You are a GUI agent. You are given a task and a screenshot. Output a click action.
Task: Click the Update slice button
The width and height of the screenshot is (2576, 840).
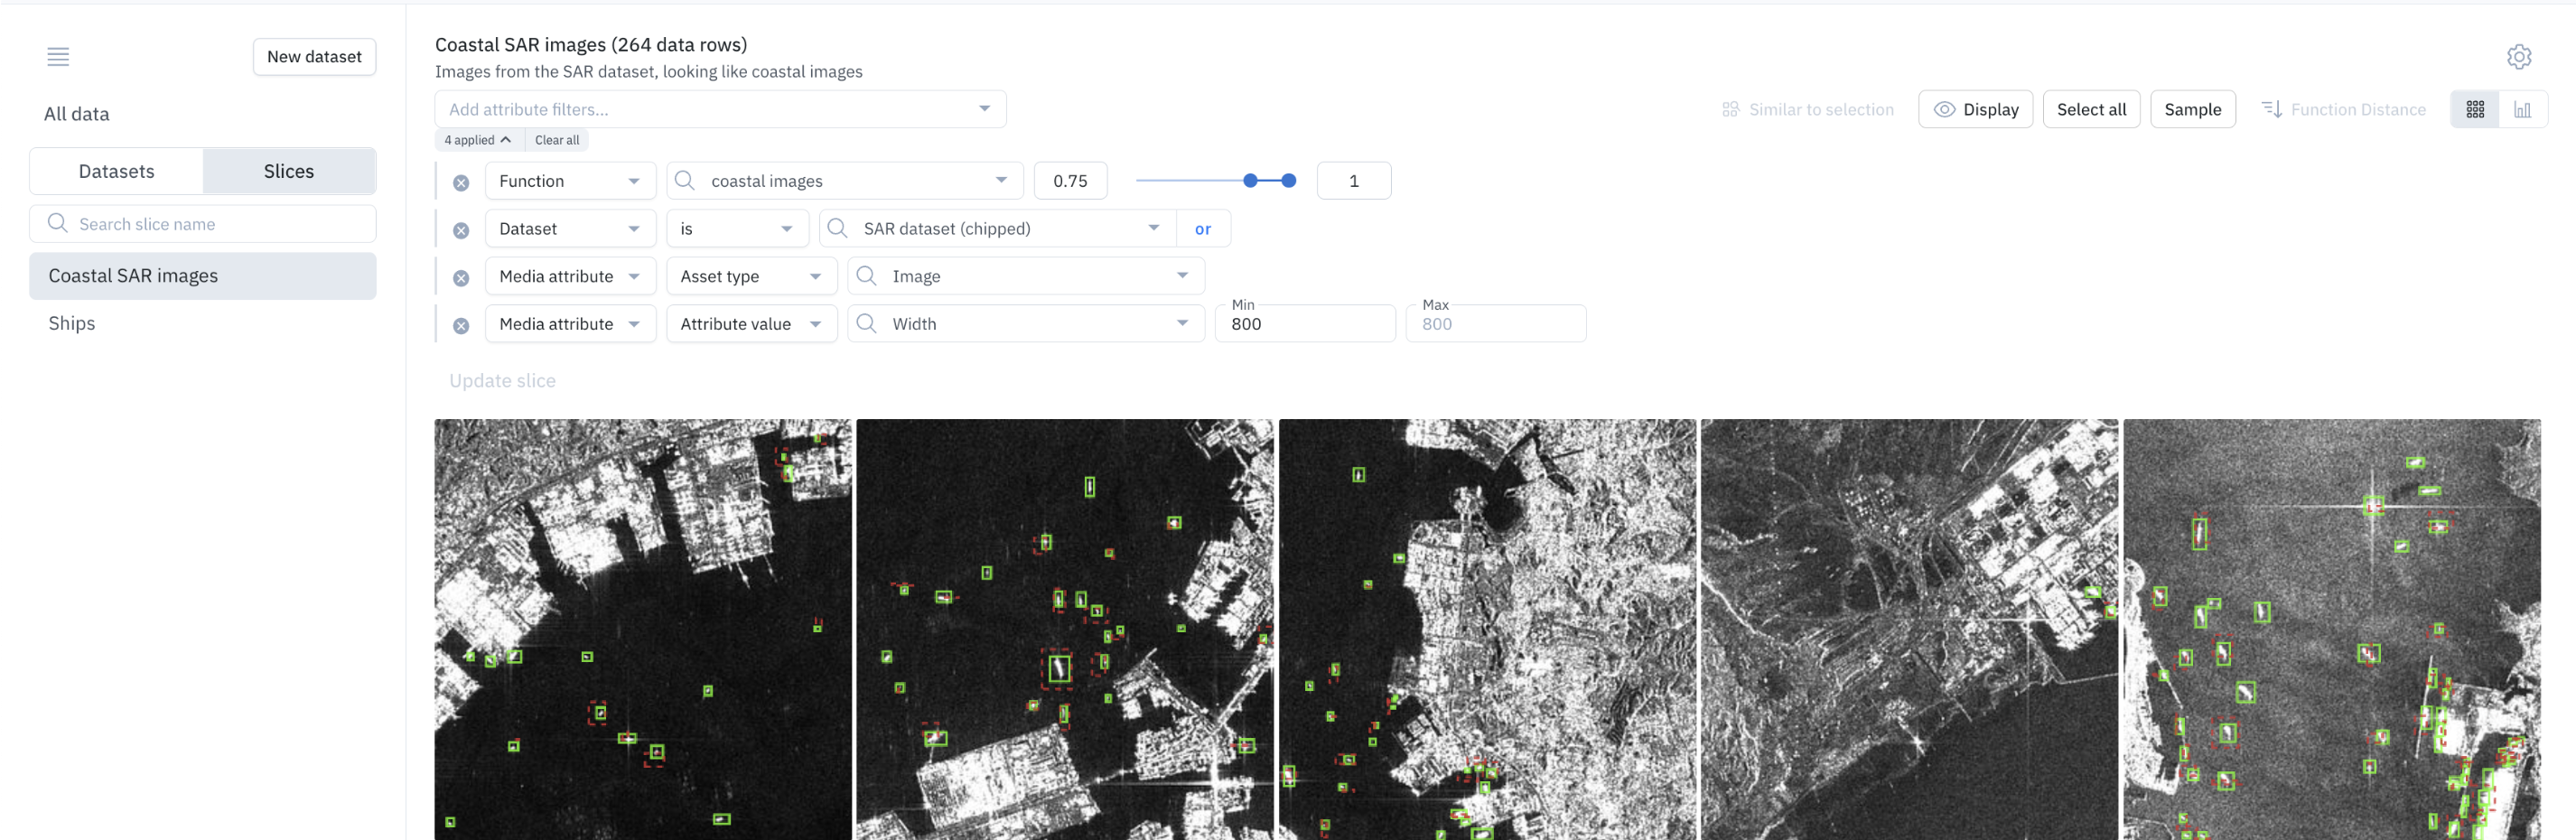[502, 381]
